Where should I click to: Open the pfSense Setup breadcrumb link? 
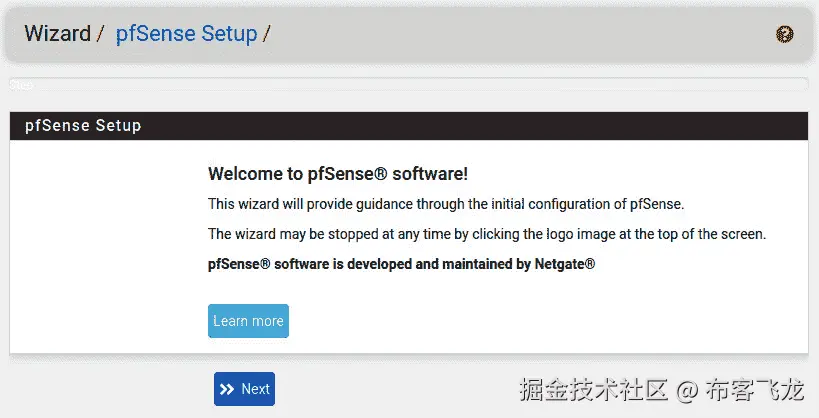(x=186, y=34)
